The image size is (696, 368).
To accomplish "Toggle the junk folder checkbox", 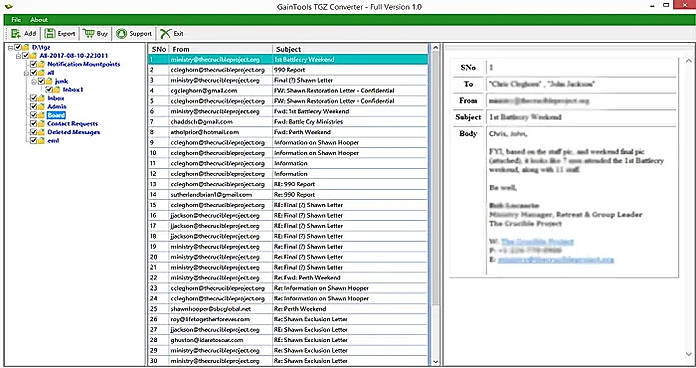I will click(41, 81).
